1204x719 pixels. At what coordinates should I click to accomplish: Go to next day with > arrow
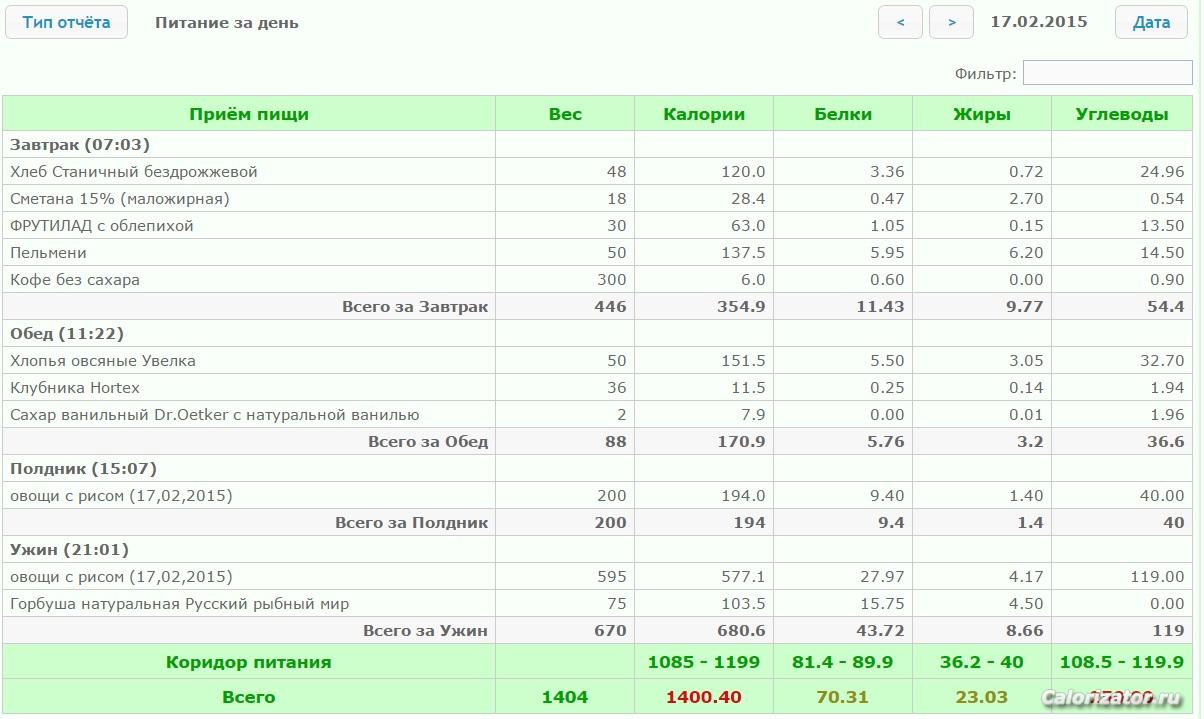951,22
